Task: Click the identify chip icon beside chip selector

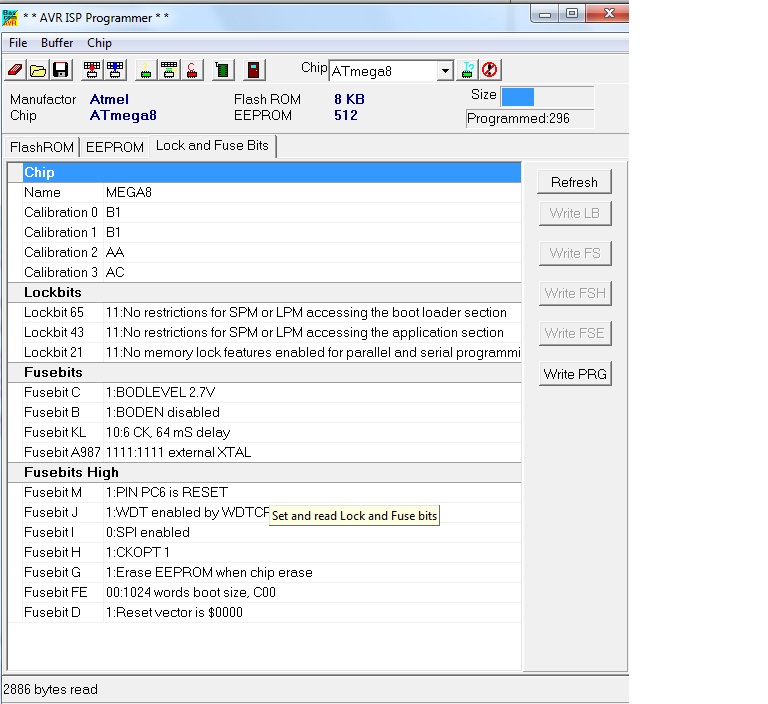Action: pos(467,70)
